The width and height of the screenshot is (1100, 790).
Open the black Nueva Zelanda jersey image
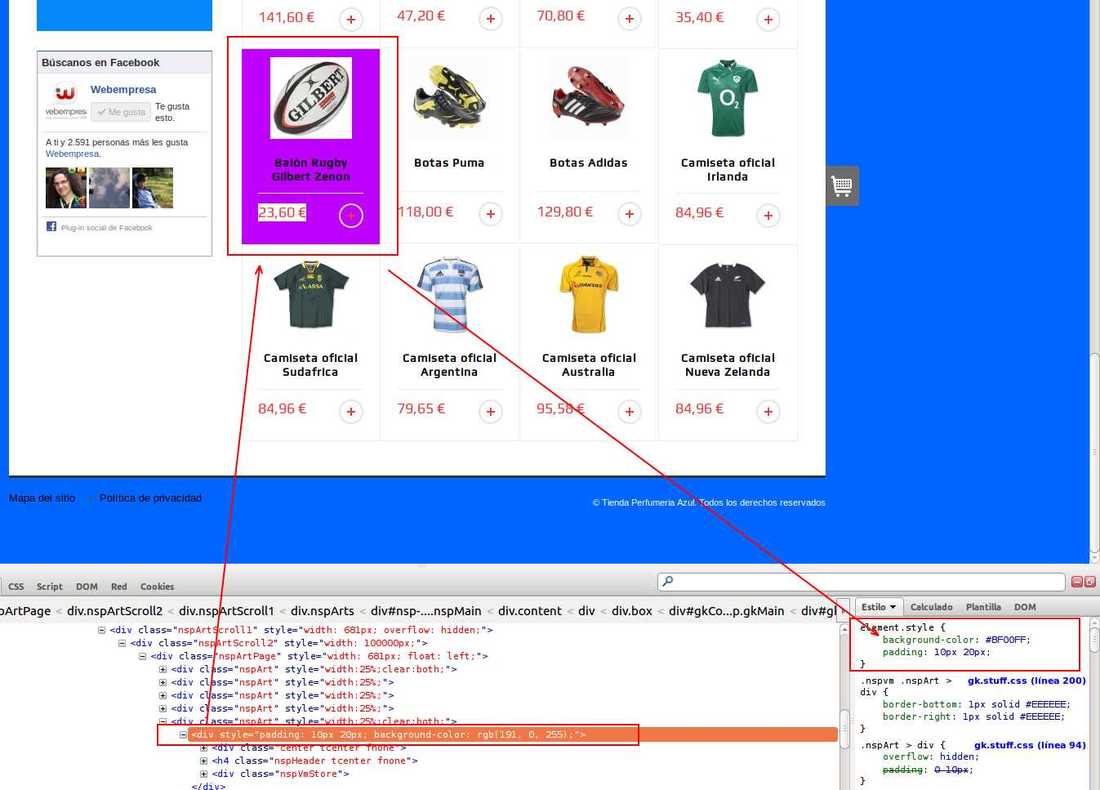click(x=727, y=295)
